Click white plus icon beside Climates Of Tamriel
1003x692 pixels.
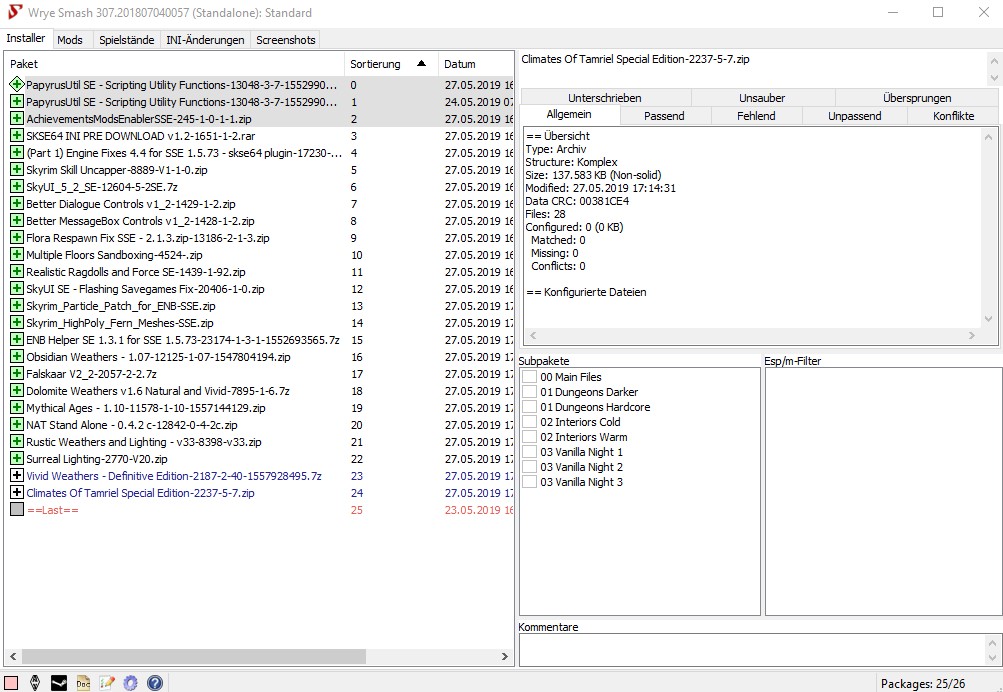[x=17, y=492]
